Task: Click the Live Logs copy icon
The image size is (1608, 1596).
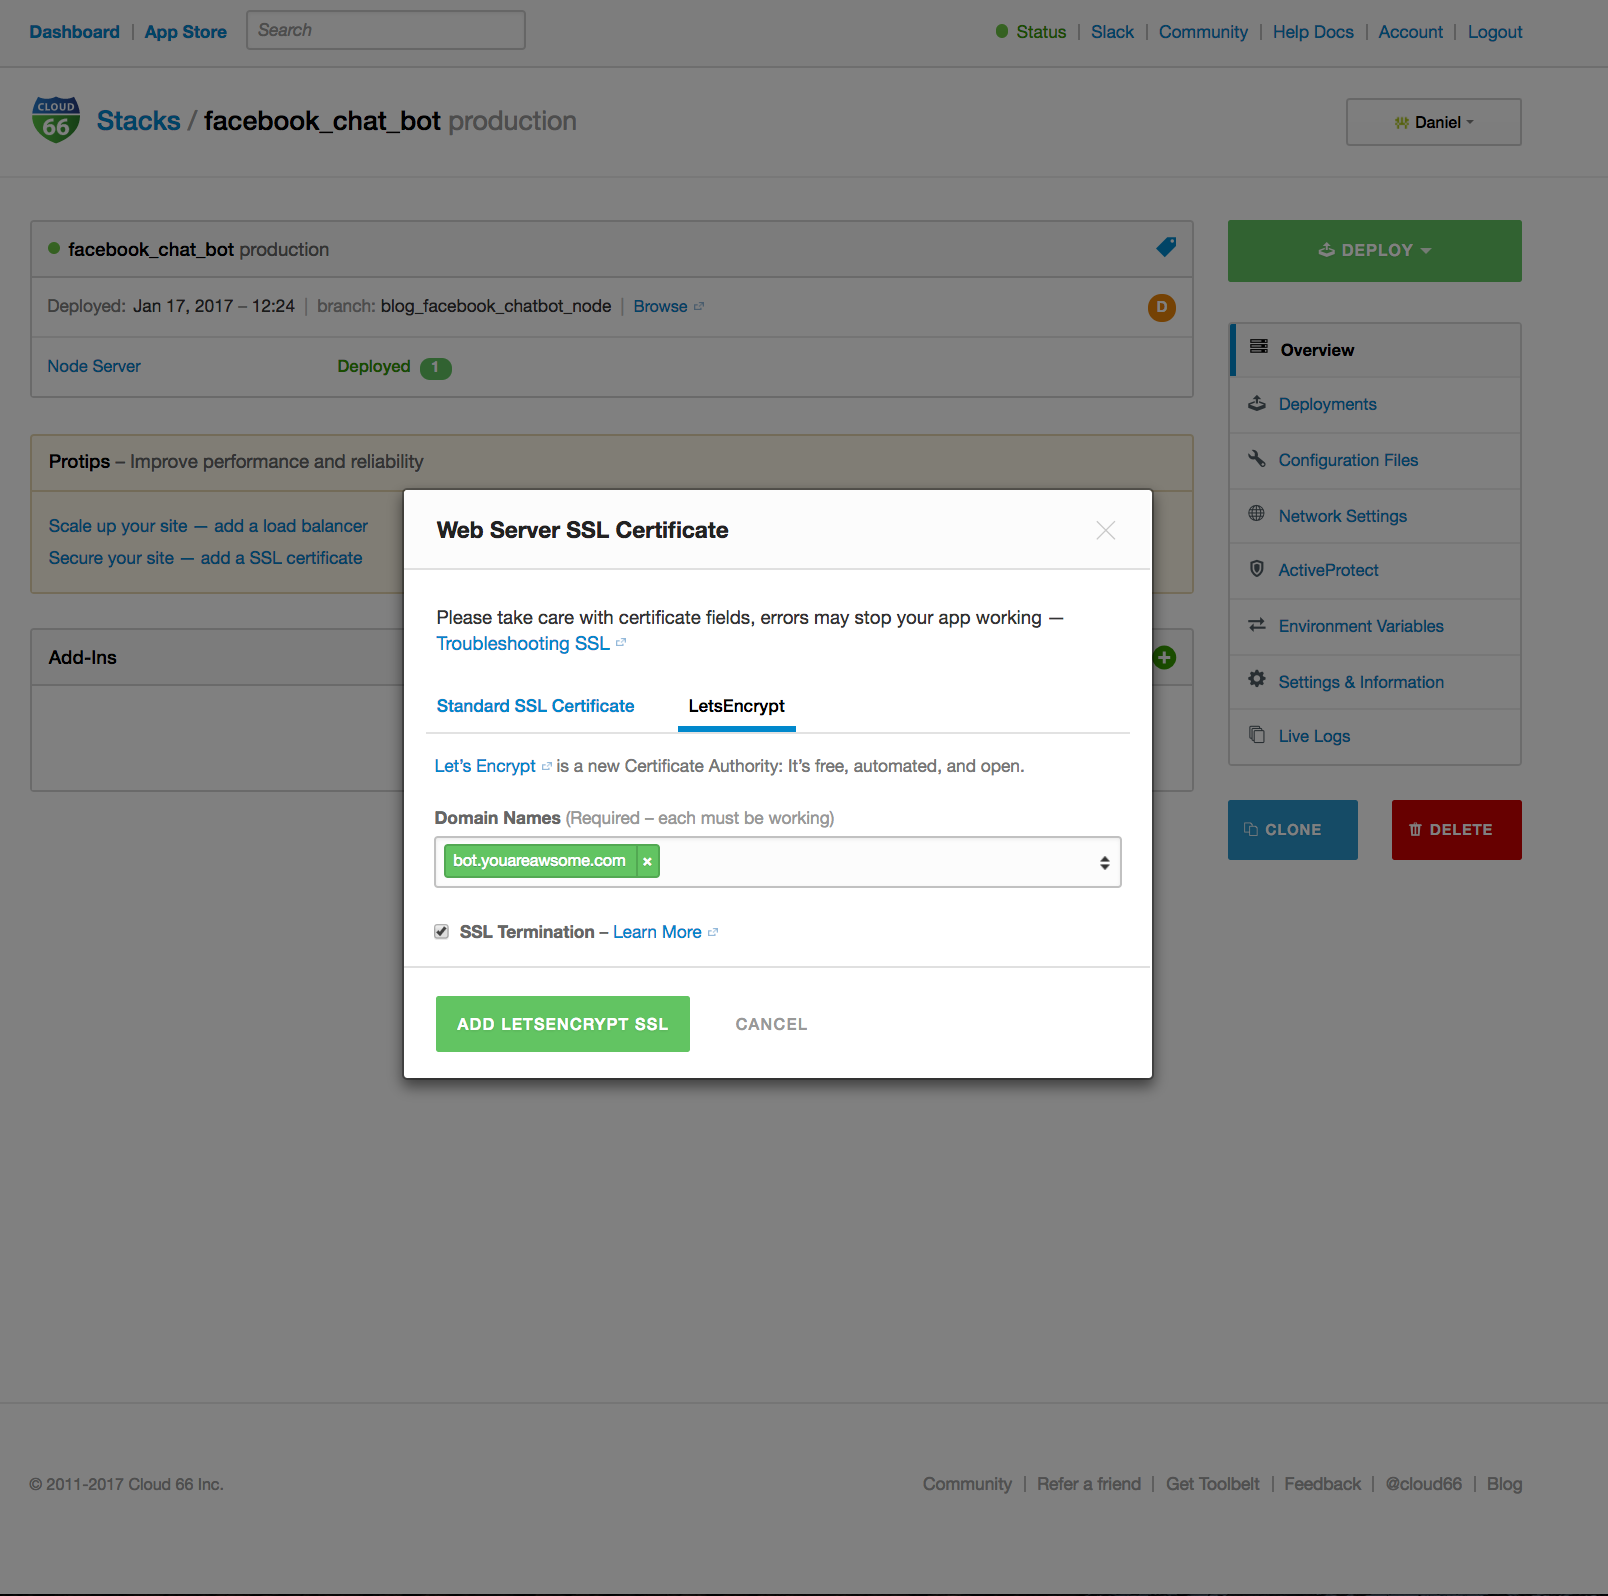Action: [1257, 734]
